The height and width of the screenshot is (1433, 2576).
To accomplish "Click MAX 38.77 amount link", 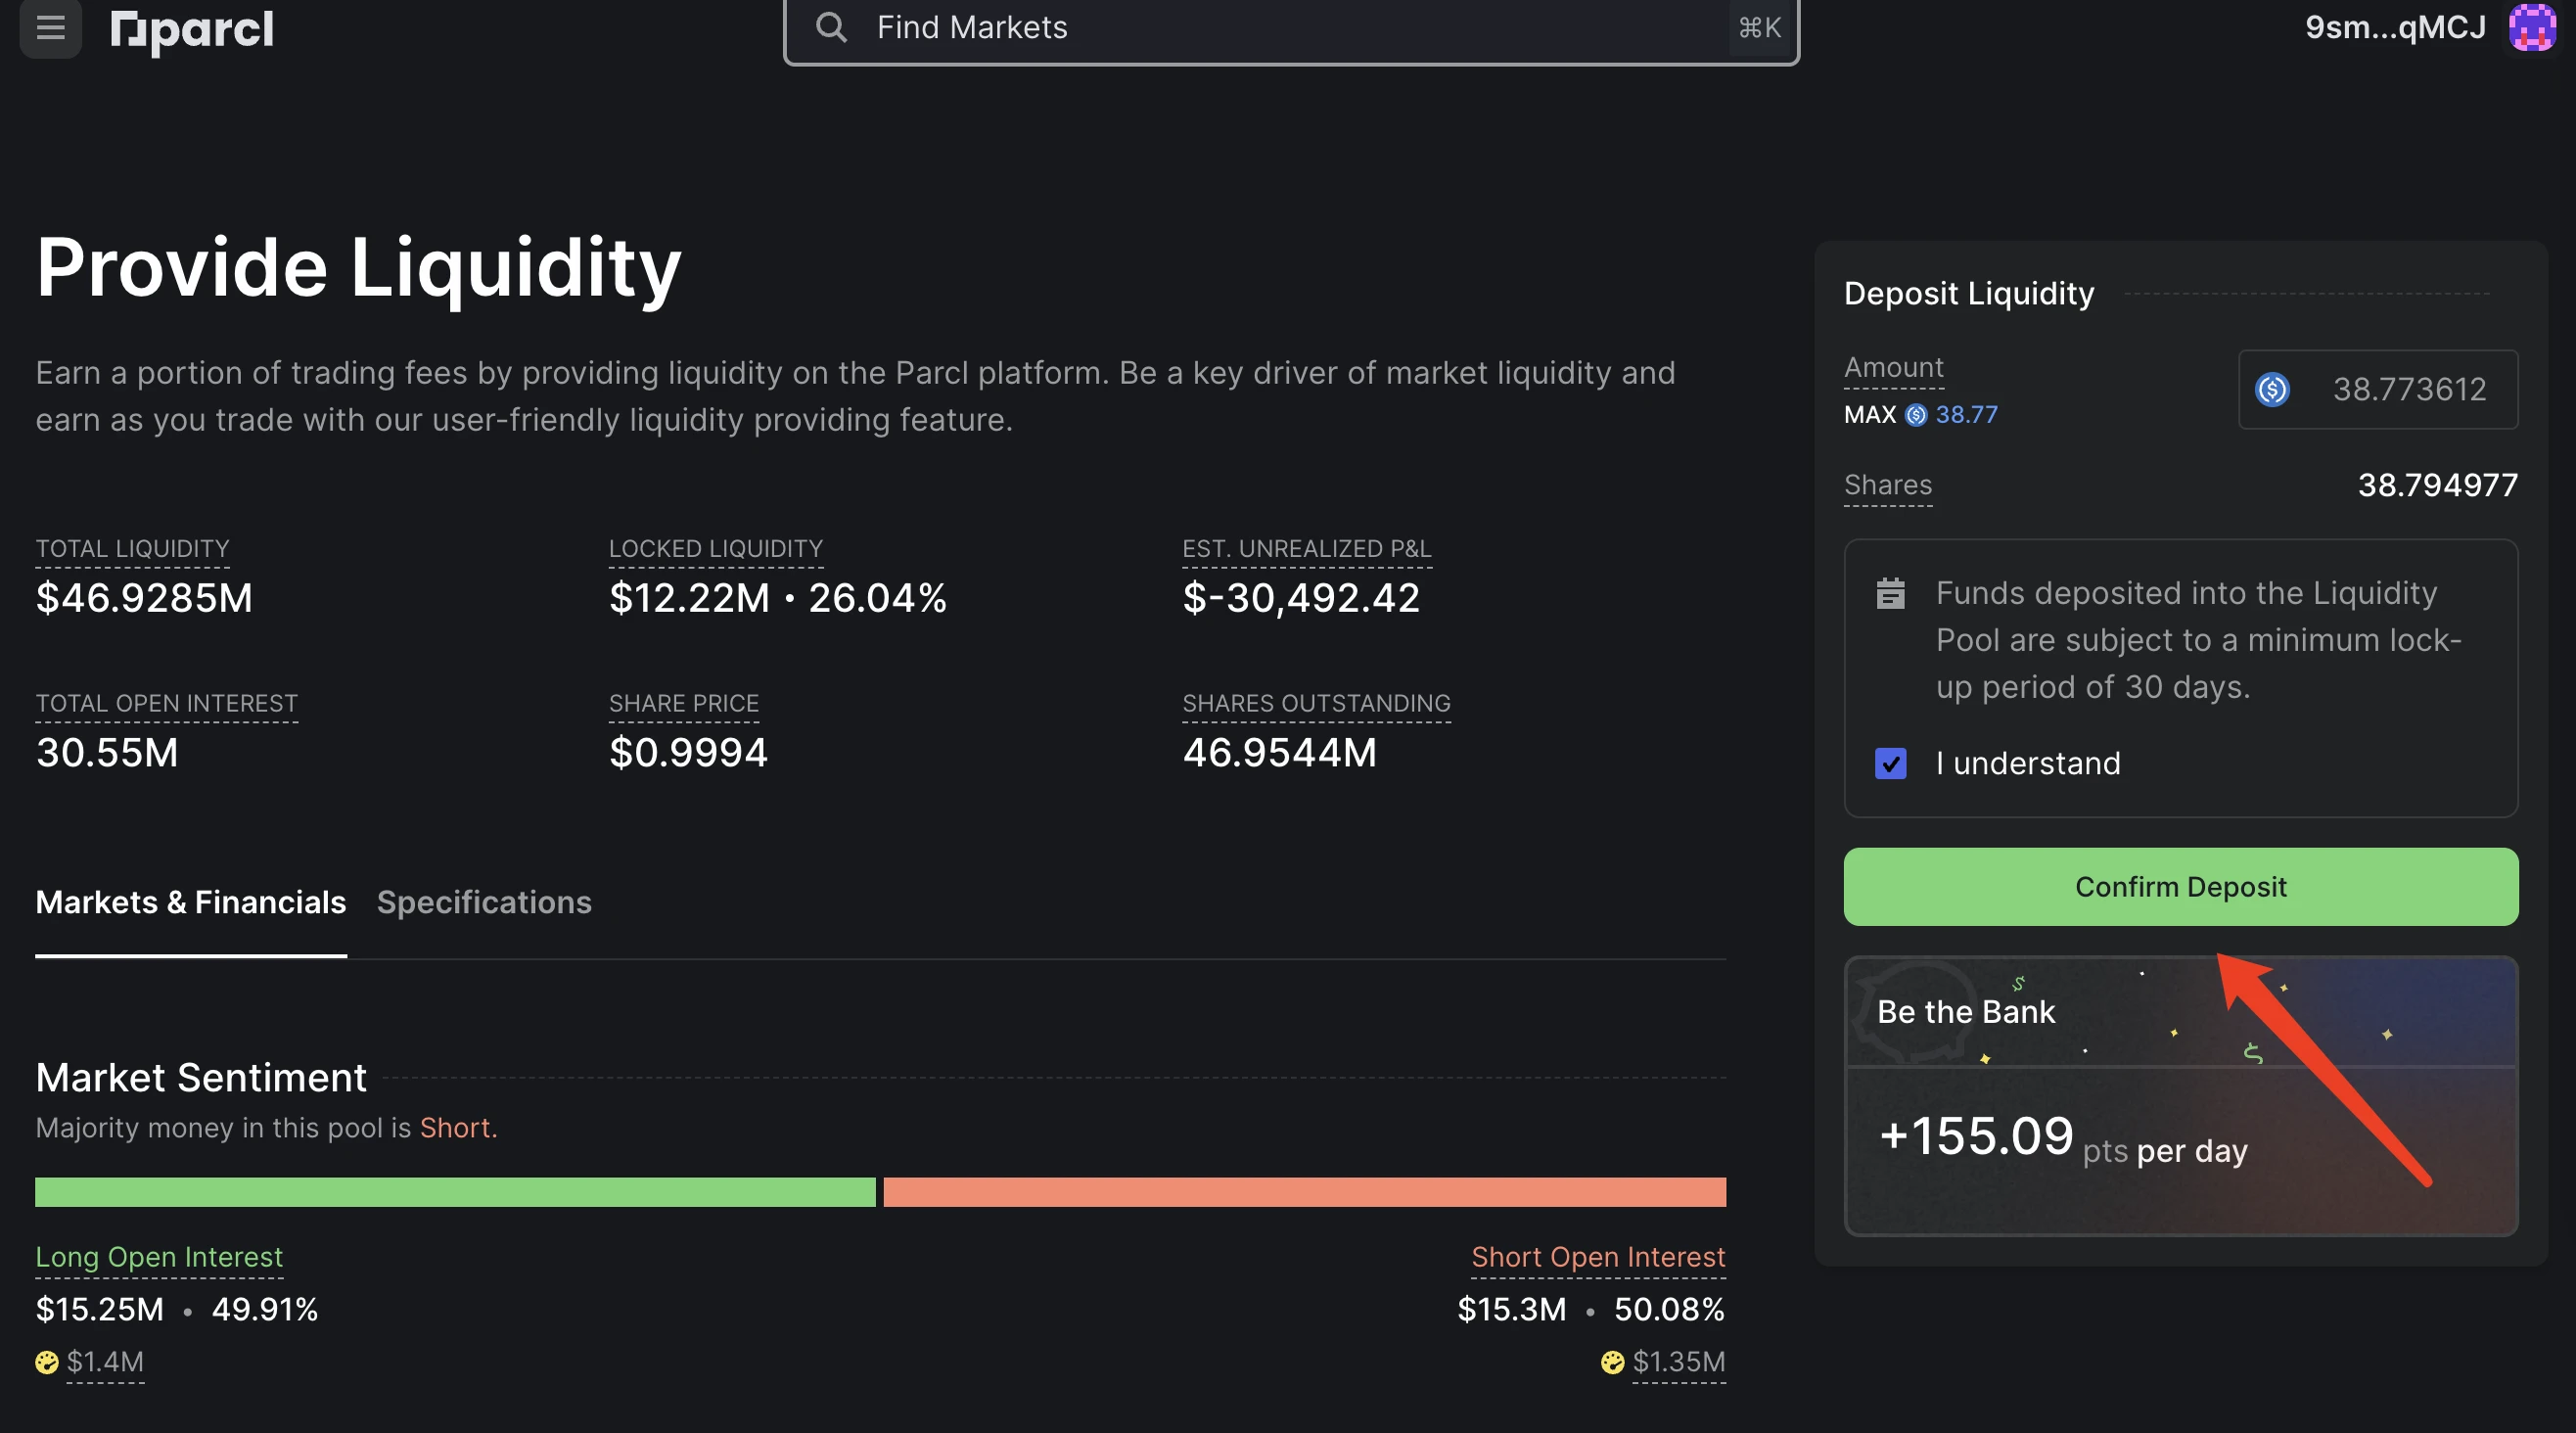I will (x=1965, y=415).
